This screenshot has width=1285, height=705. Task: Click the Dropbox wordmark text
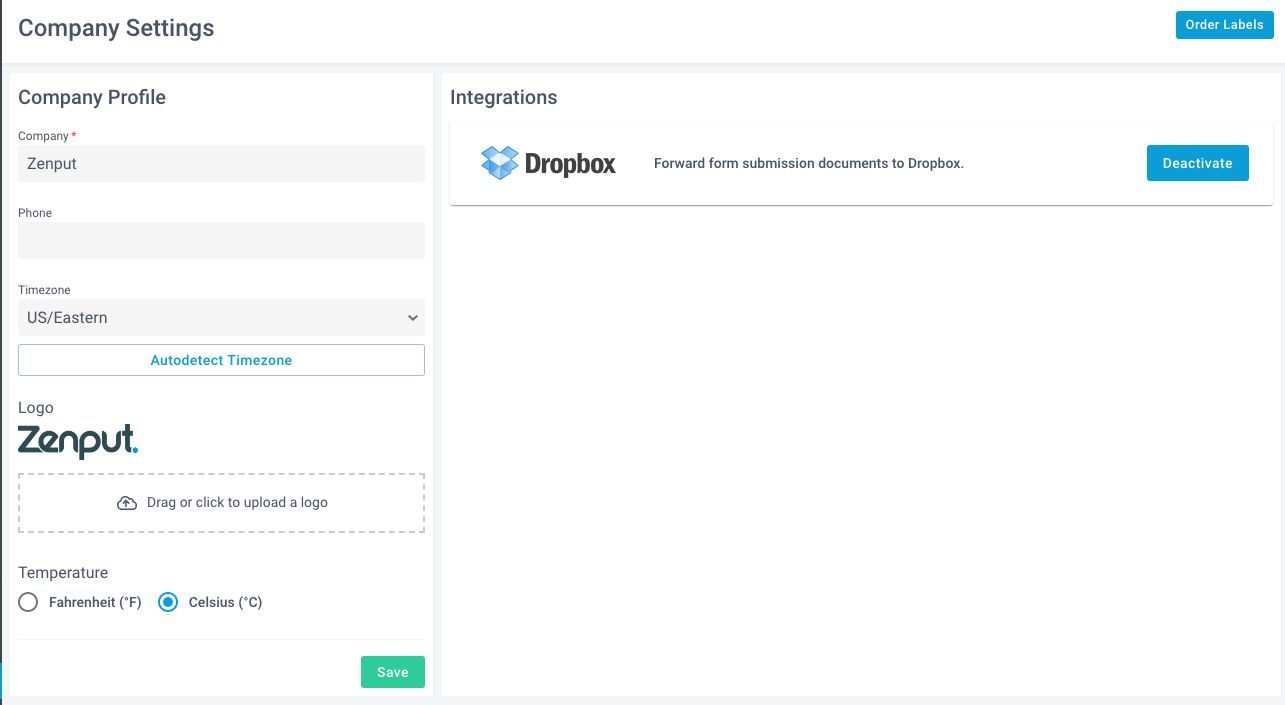(570, 164)
